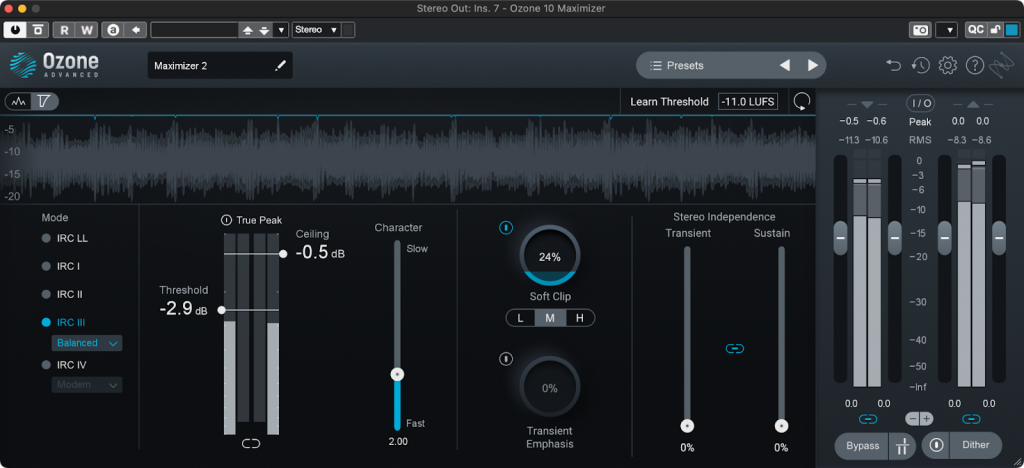Viewport: 1024px width, 468px height.
Task: Click the -2.9 dB threshold value
Action: [183, 309]
